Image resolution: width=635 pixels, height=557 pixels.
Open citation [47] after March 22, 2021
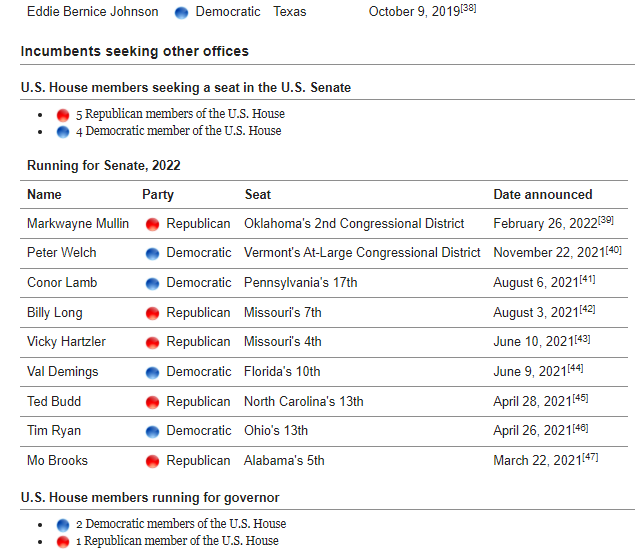(x=590, y=457)
